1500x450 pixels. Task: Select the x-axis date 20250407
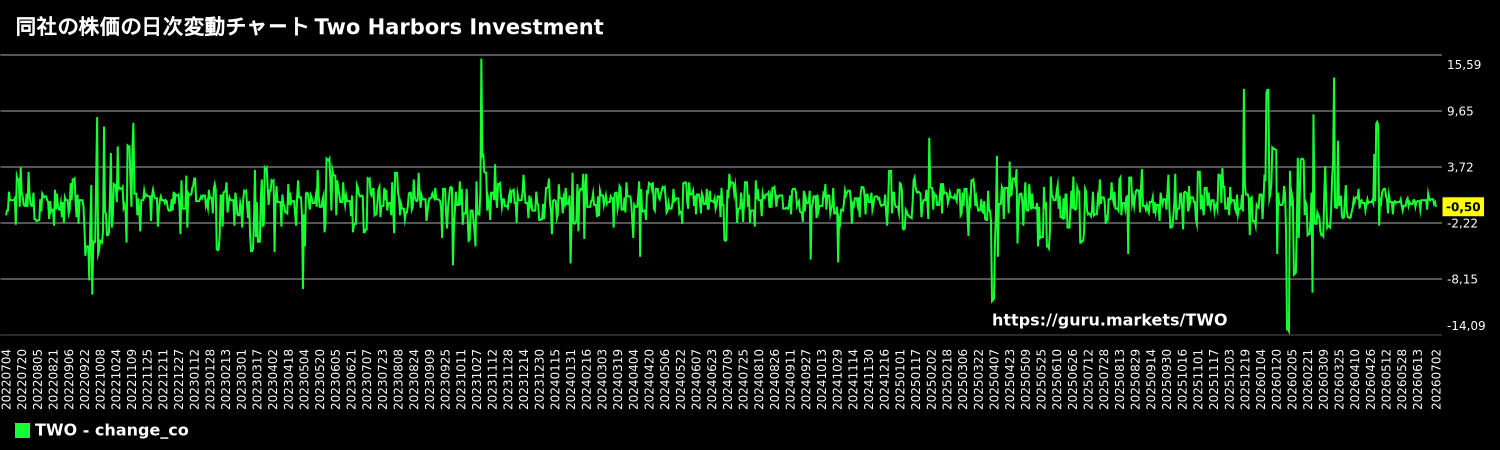(x=994, y=379)
